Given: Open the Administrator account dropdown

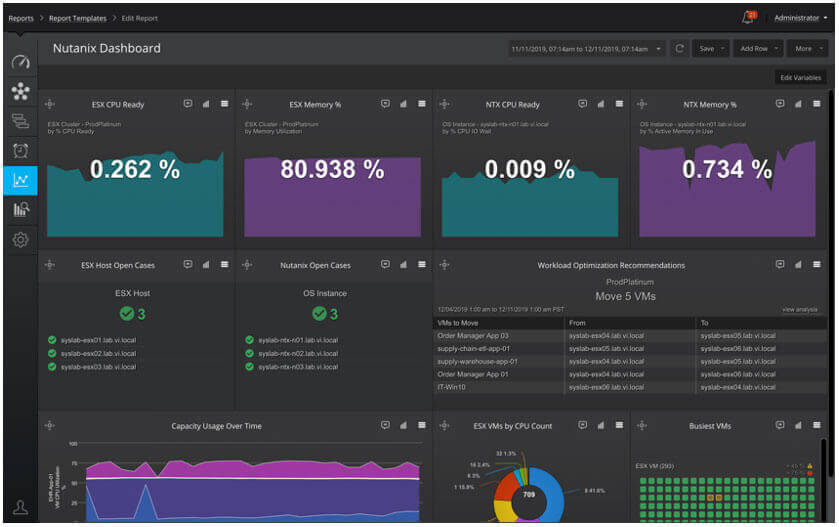Looking at the screenshot, I should (x=800, y=18).
